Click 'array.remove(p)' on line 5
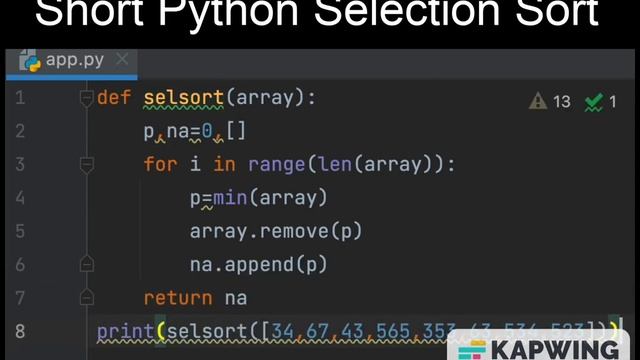This screenshot has height=360, width=640. click(x=276, y=231)
